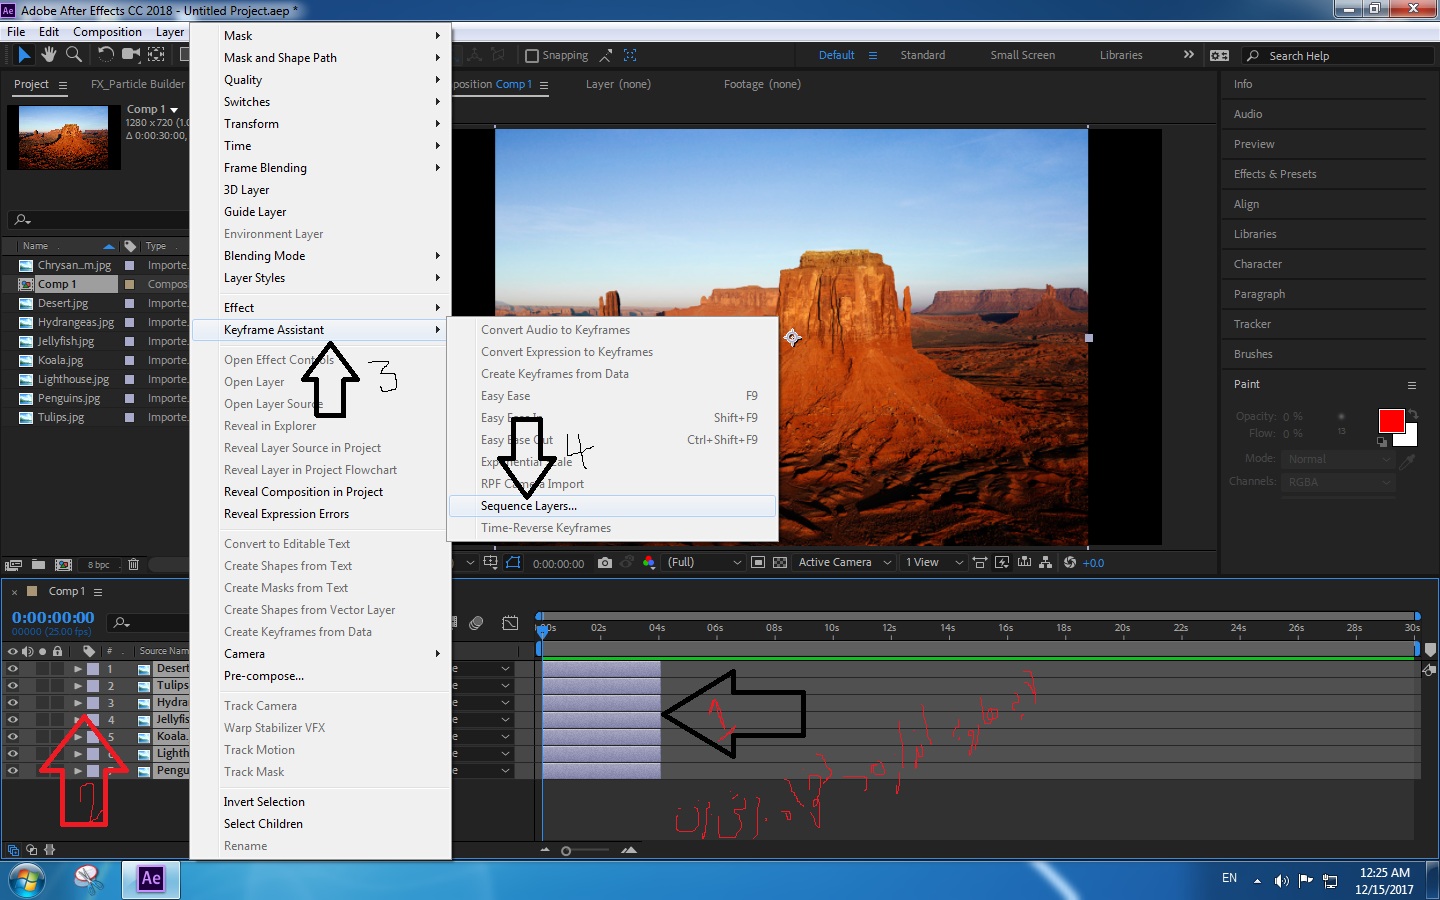Toggle the region of interest icon
1440x900 pixels.
[x=758, y=563]
